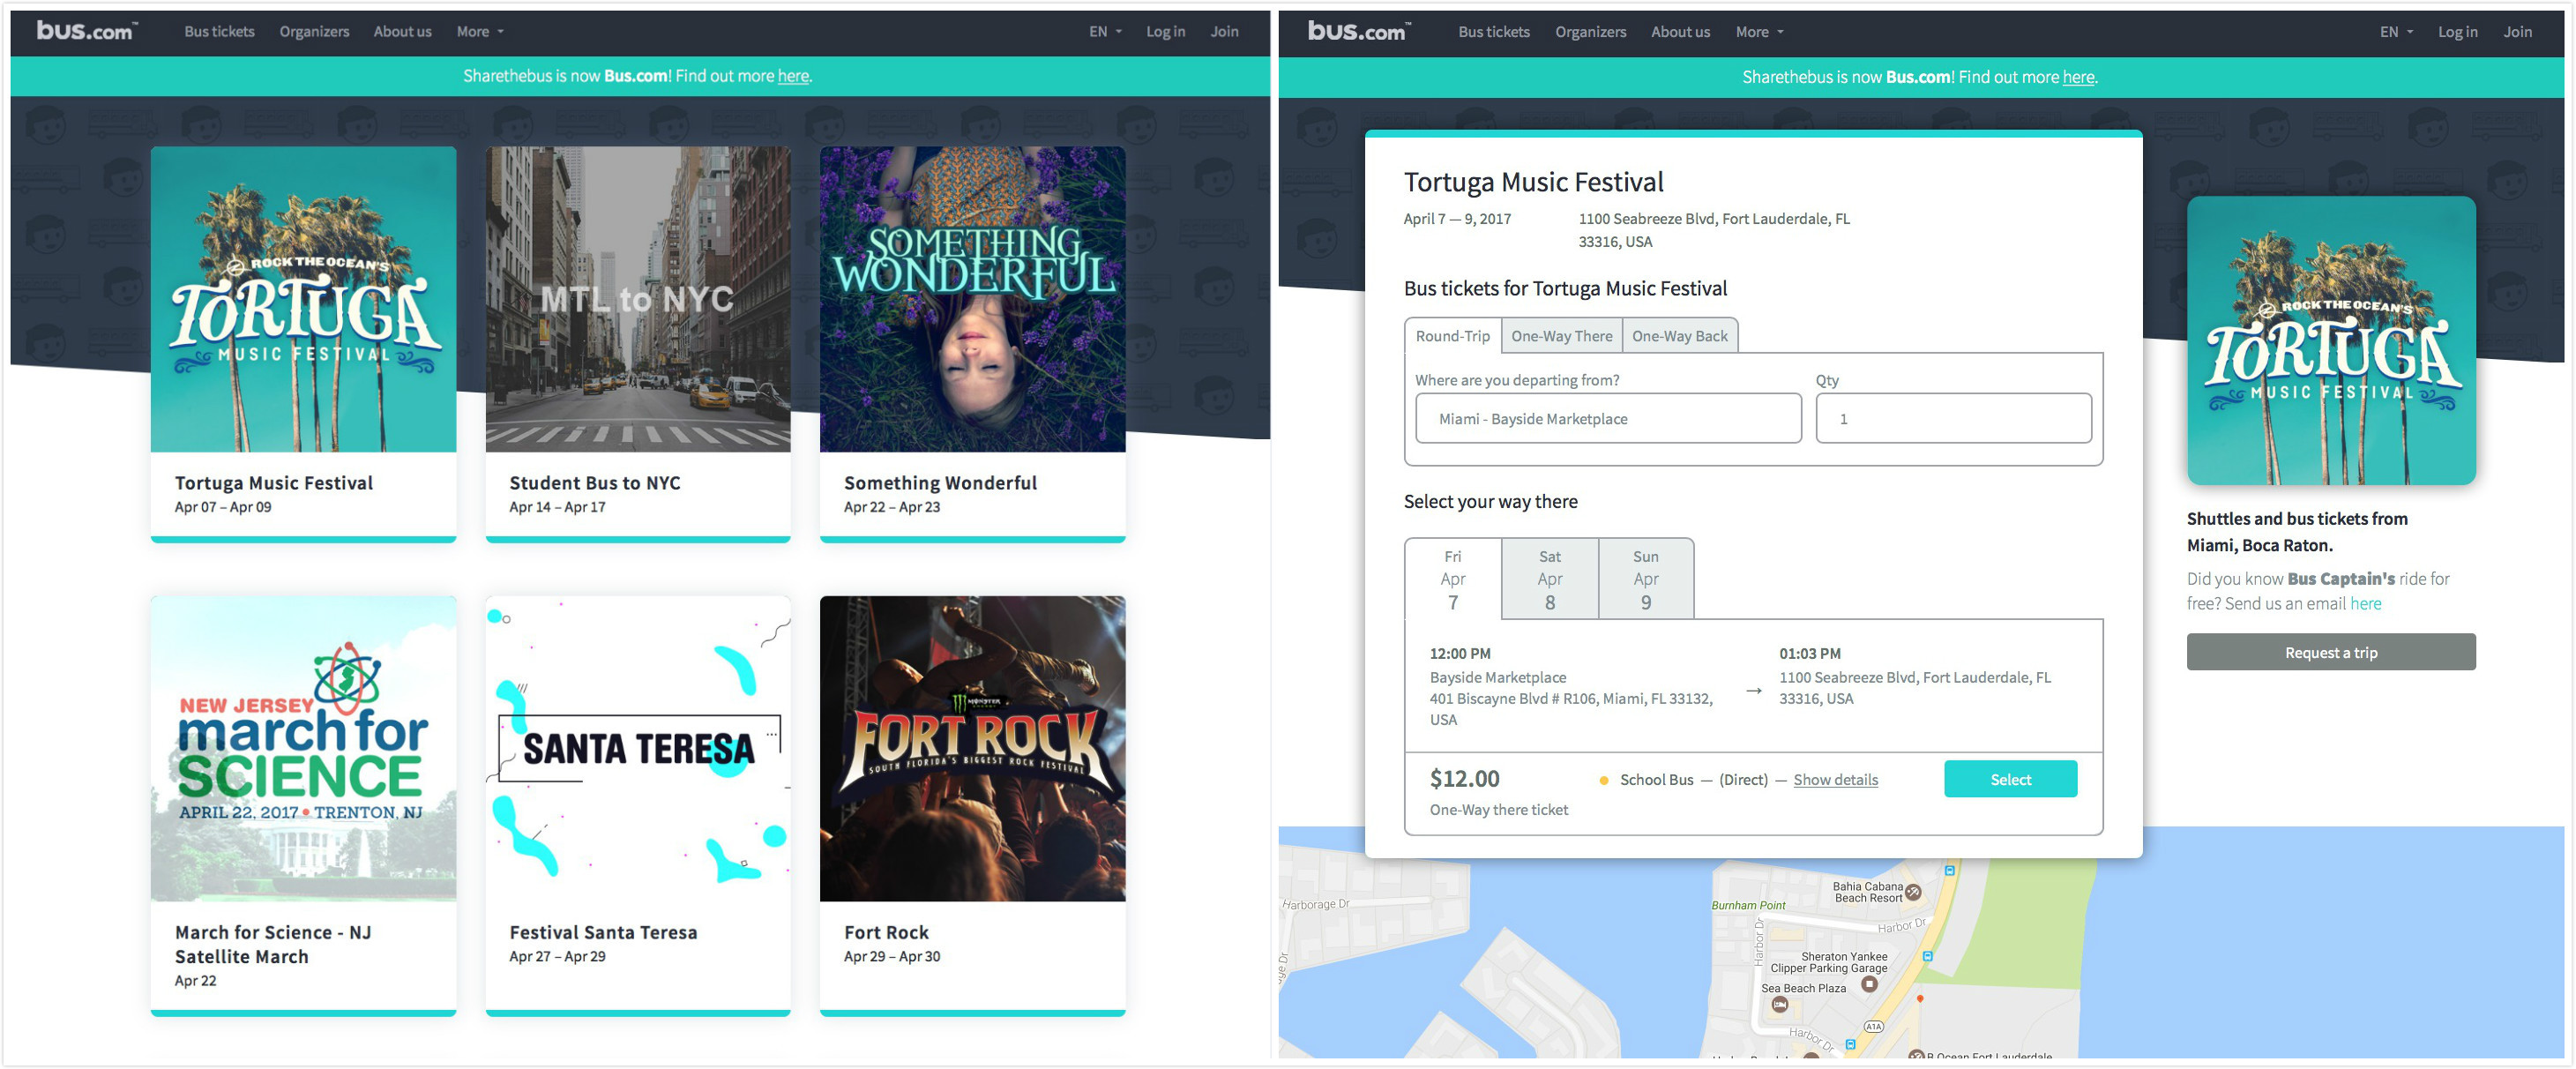
Task: Click 'March for Science - NJ Satellite March' title
Action: pyautogui.click(x=272, y=944)
